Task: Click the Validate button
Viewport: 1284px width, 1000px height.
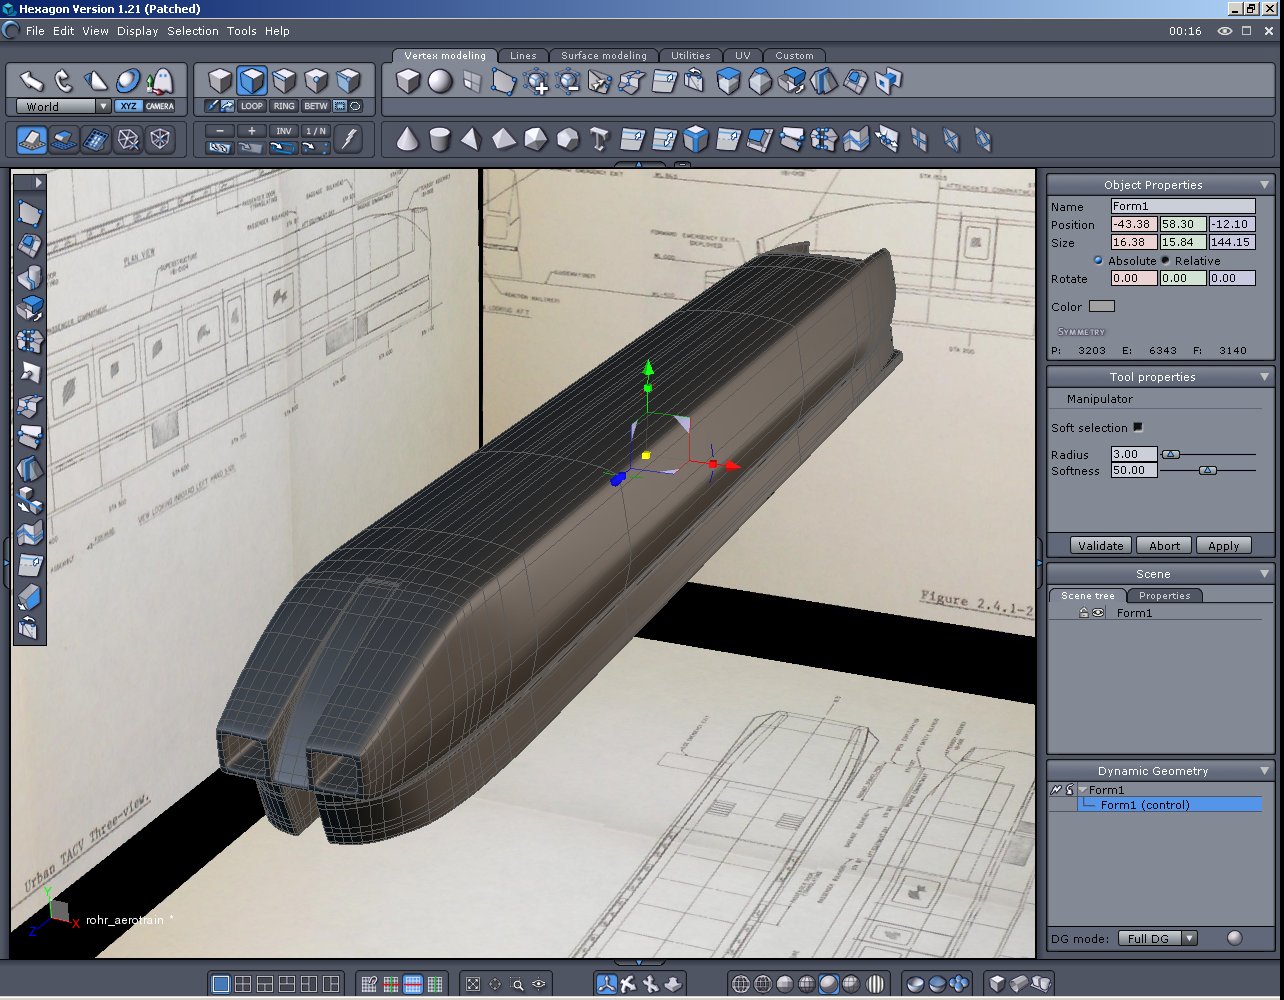Action: click(1101, 546)
